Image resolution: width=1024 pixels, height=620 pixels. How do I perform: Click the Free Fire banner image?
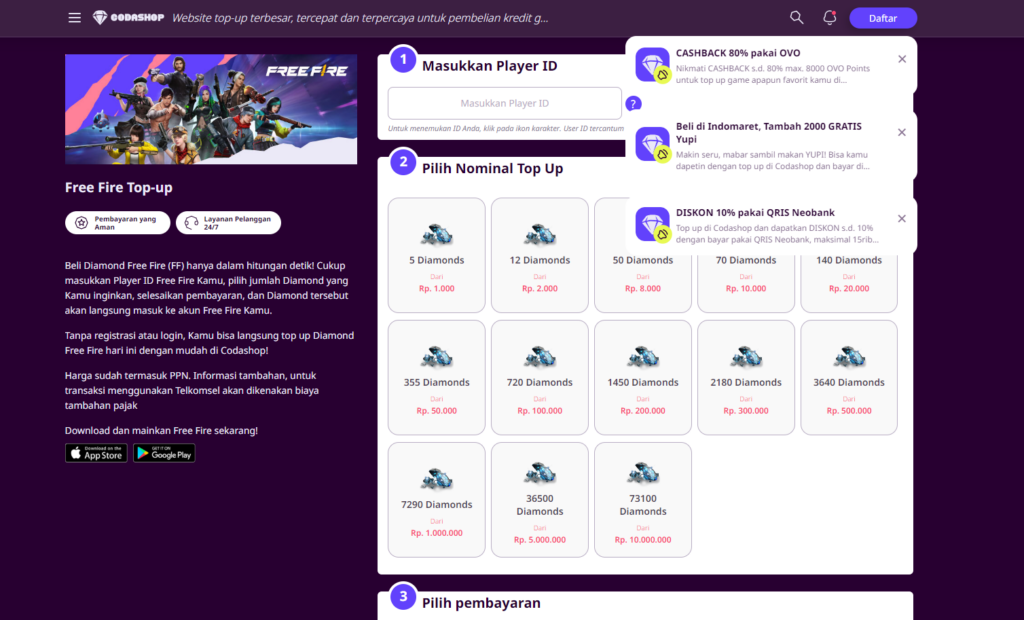pyautogui.click(x=211, y=109)
